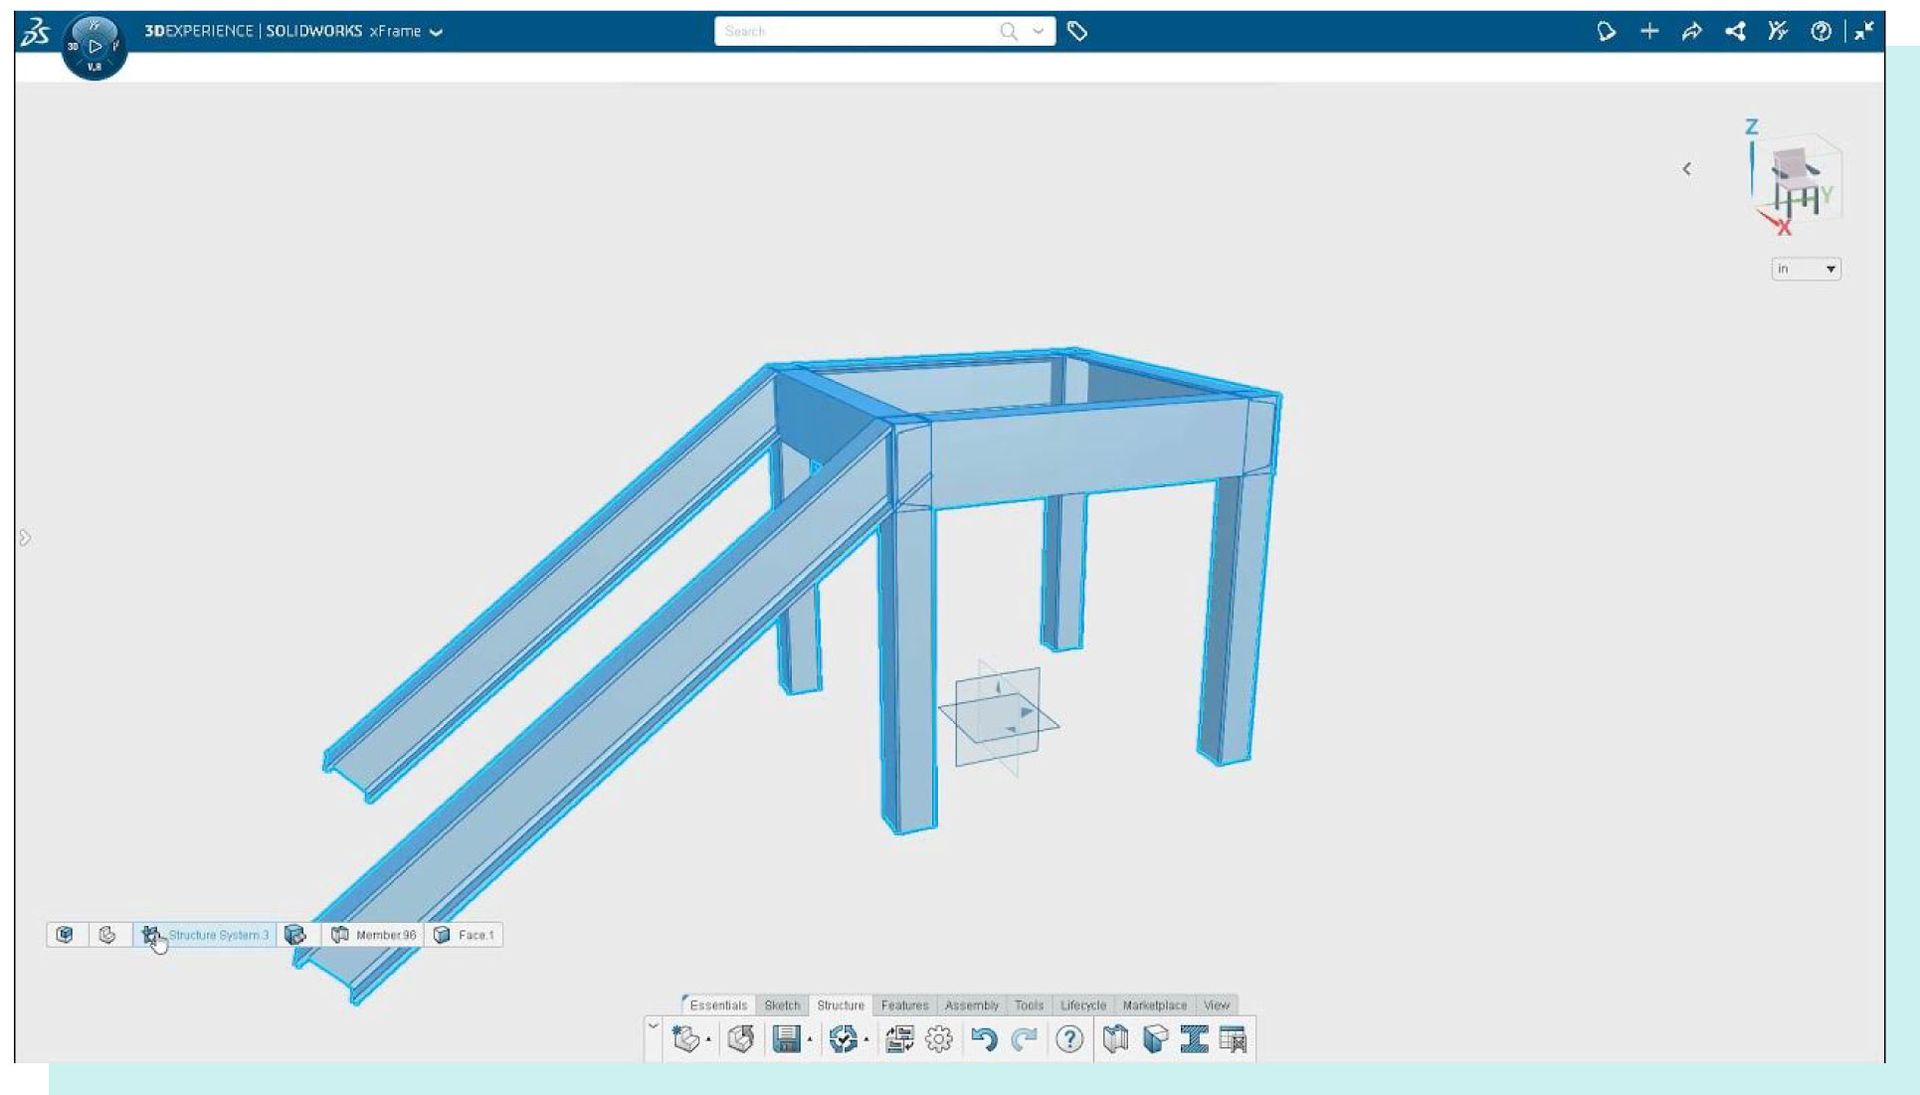Click the plus add icon in top bar
The height and width of the screenshot is (1095, 1920).
1649,32
